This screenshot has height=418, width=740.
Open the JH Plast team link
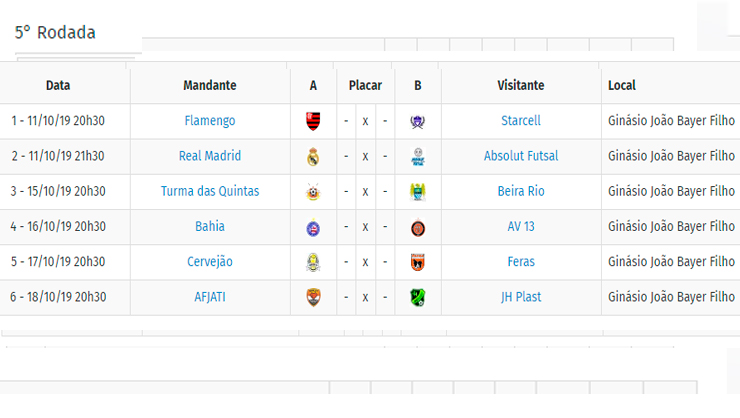[521, 297]
